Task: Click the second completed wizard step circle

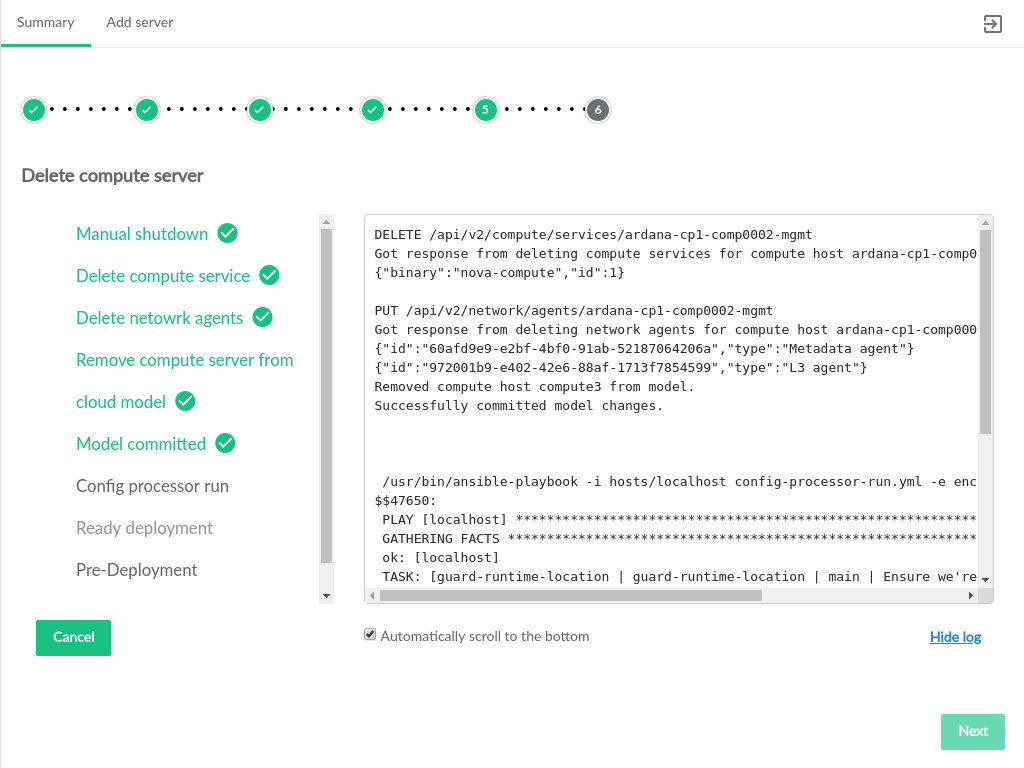Action: click(147, 110)
